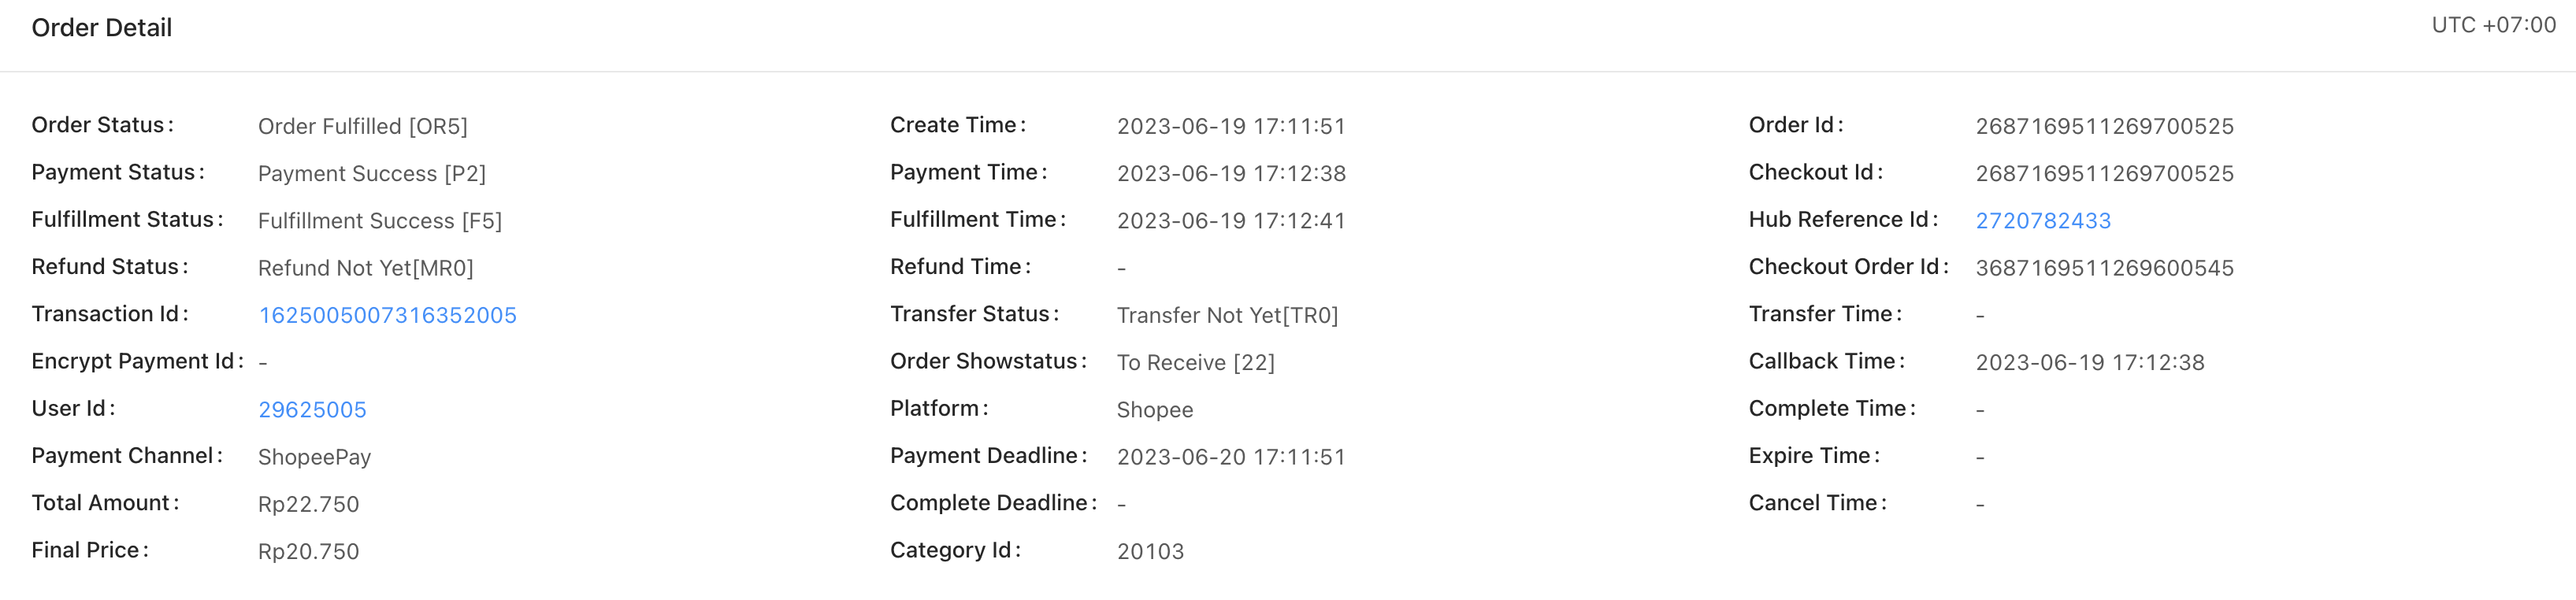
Task: Open Hub Reference Id link 2720782433
Action: [x=2042, y=220]
